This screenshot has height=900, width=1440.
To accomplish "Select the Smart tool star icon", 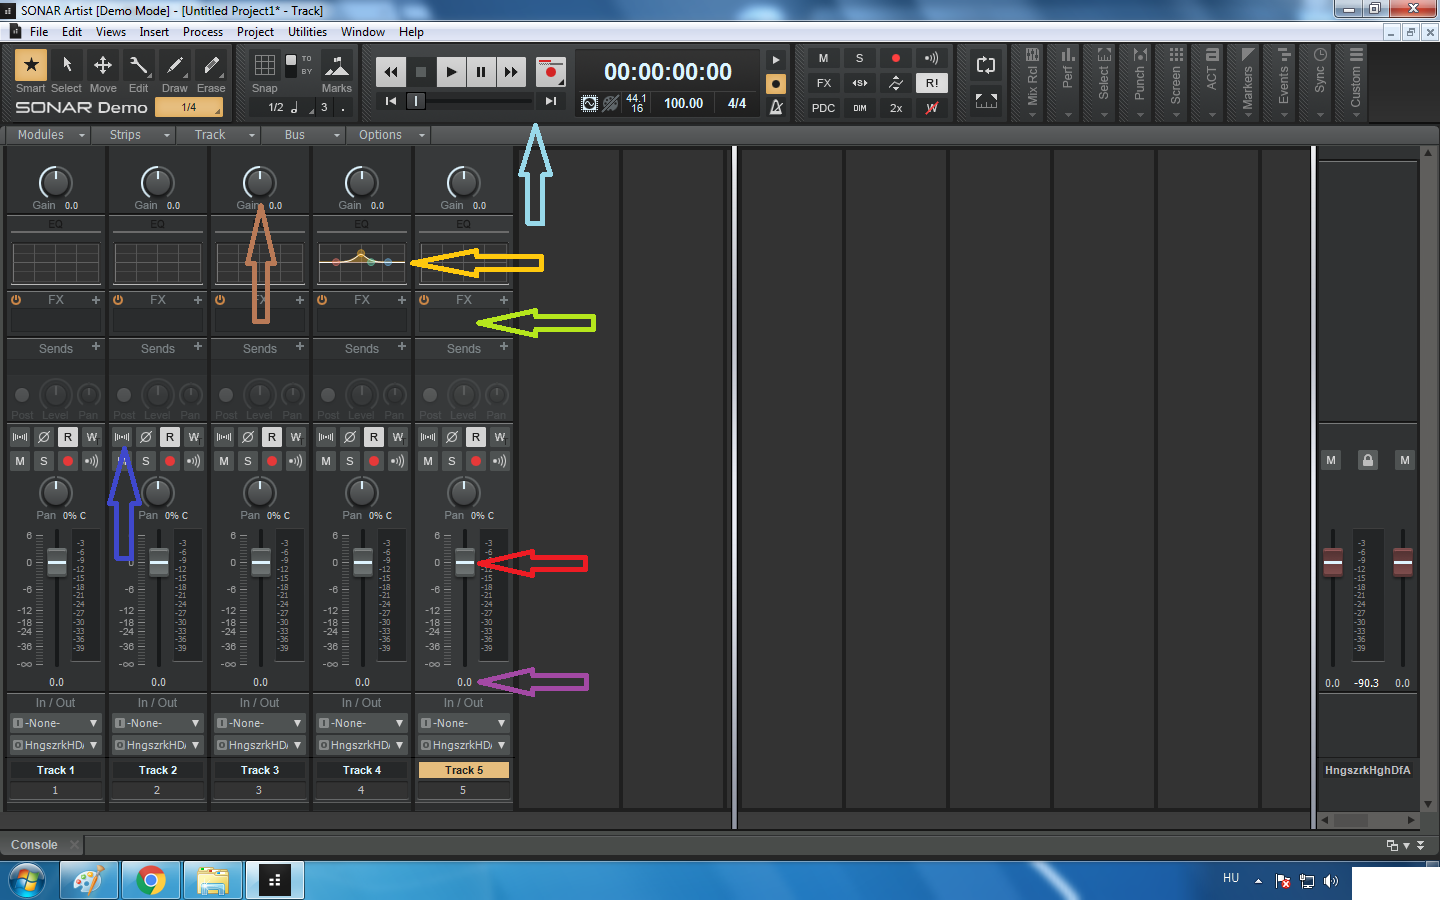I will 31,66.
